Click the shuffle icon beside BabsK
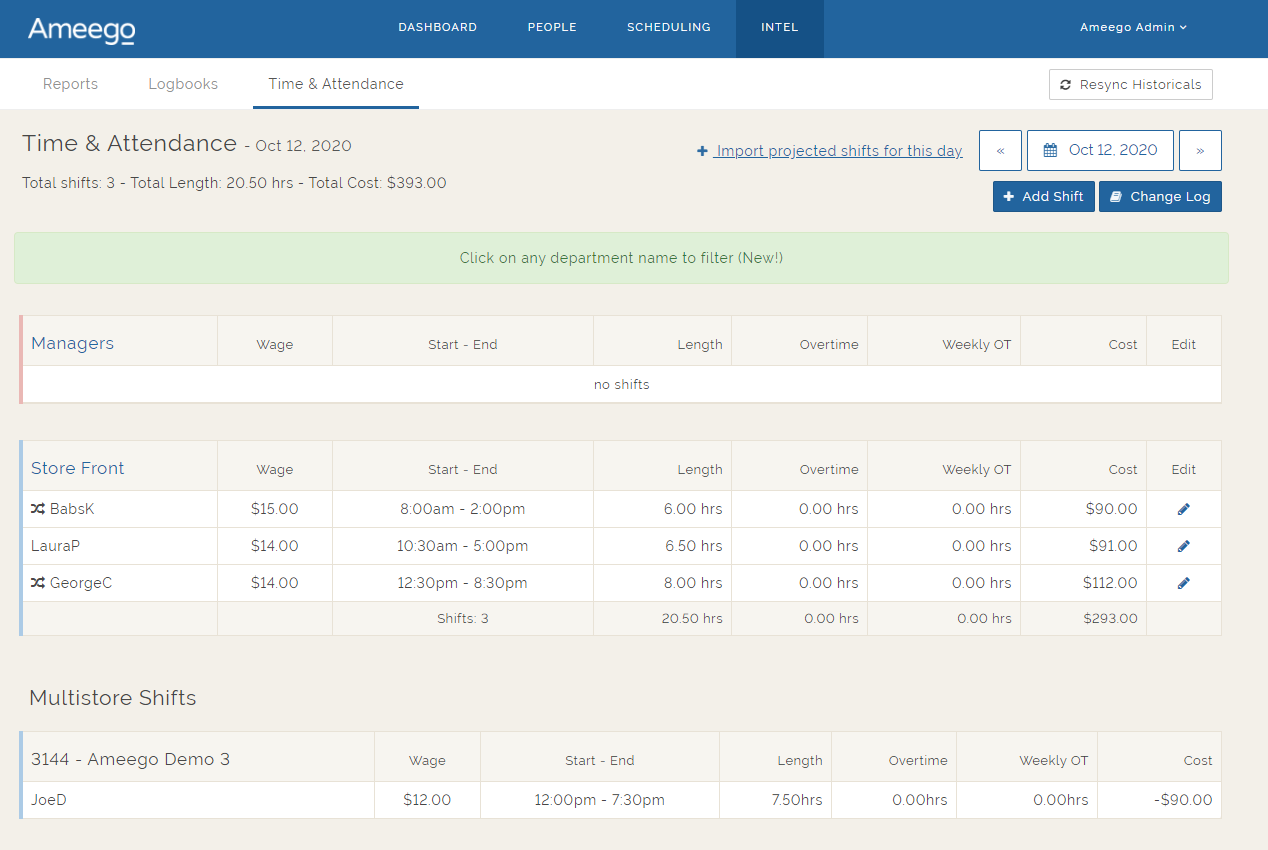Image resolution: width=1268 pixels, height=850 pixels. [x=38, y=509]
